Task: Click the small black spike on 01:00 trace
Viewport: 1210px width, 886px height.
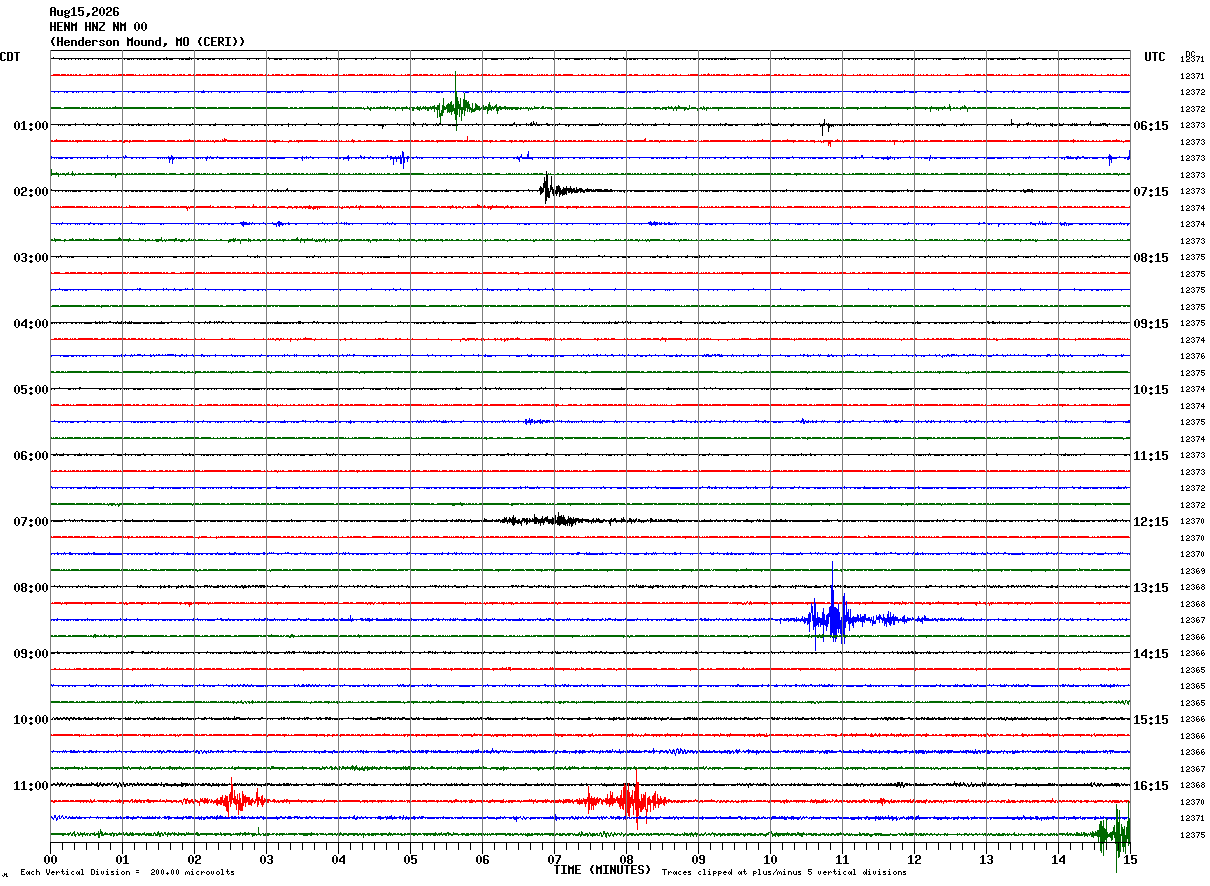Action: click(824, 126)
